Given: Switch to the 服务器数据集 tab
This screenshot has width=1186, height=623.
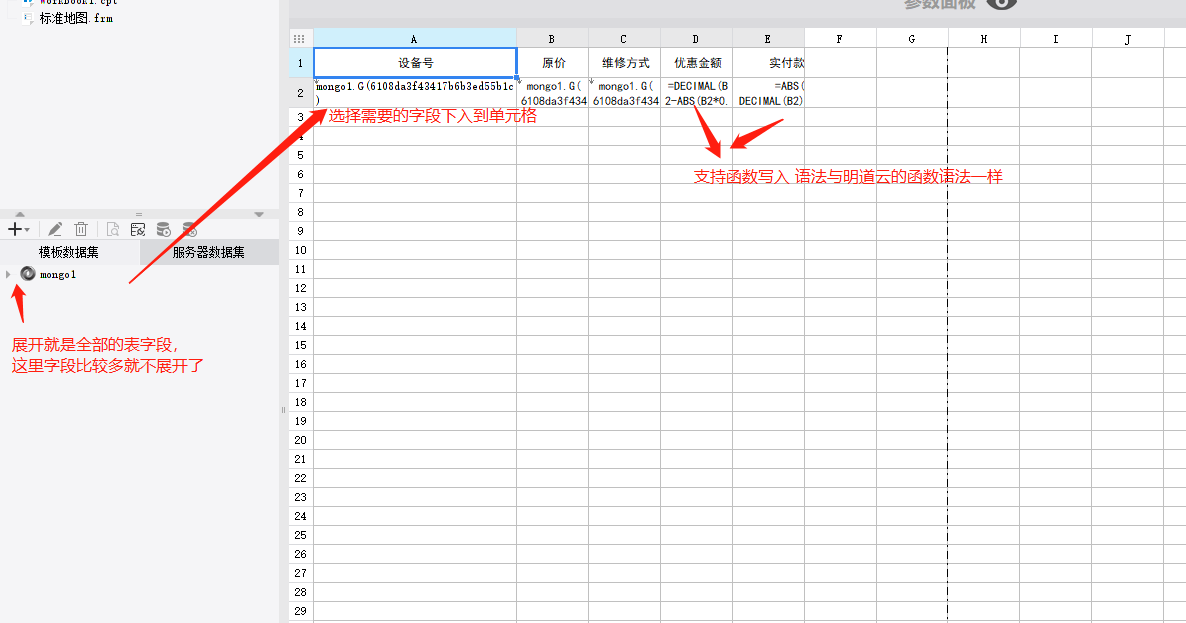Looking at the screenshot, I should pyautogui.click(x=209, y=252).
